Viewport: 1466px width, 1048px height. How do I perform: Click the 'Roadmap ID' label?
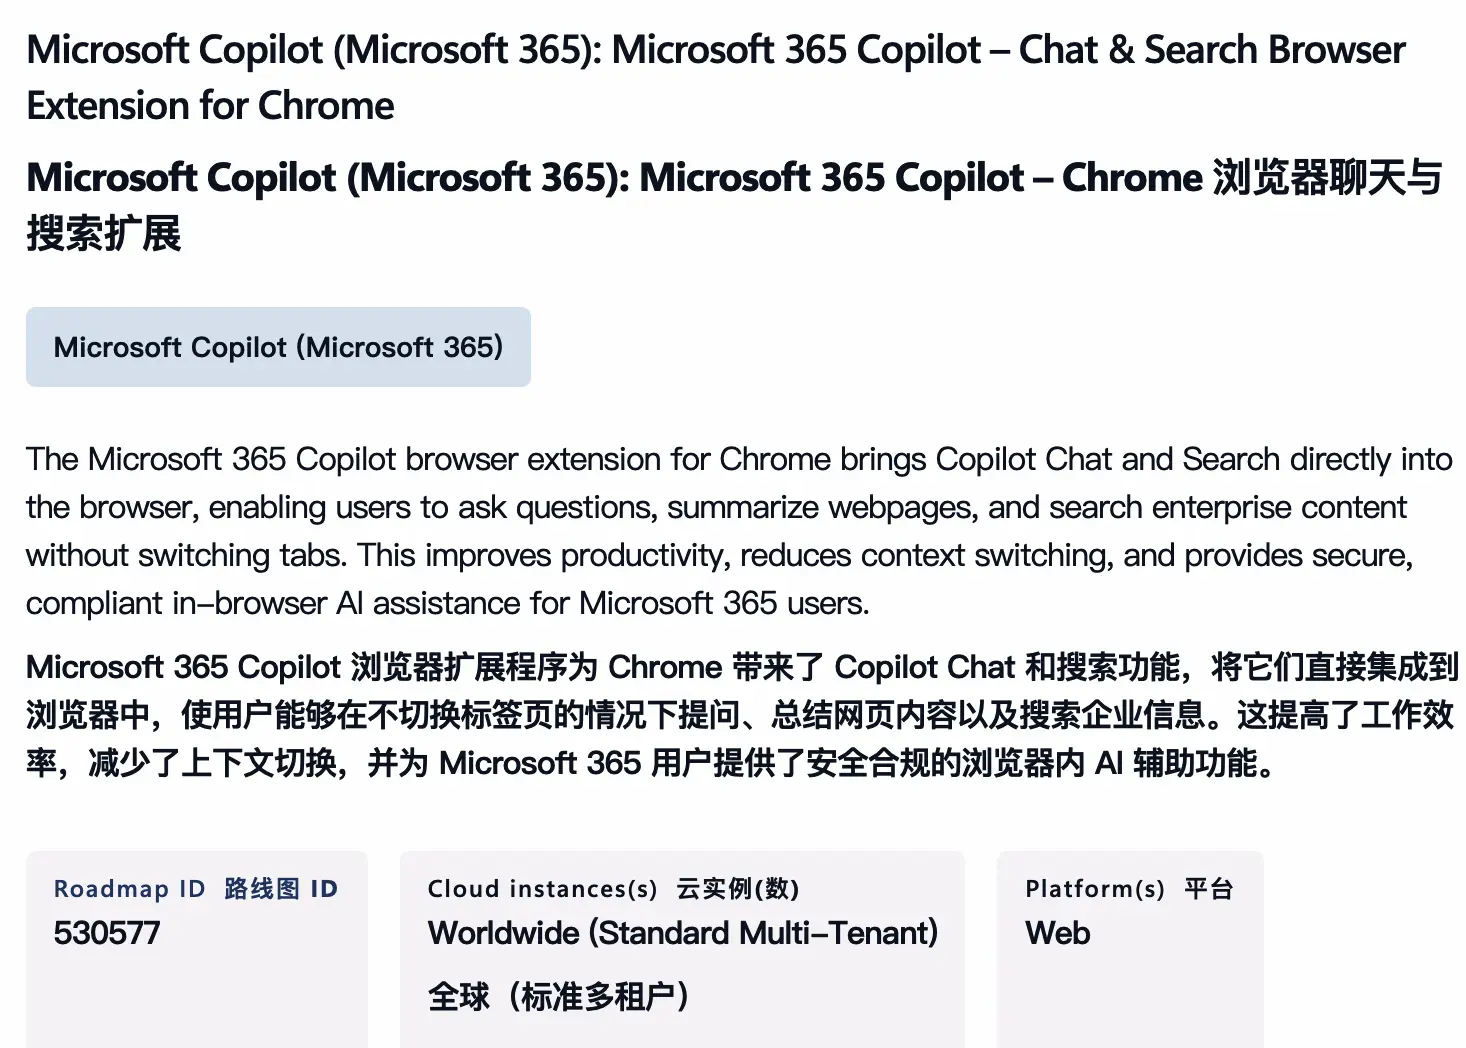click(129, 889)
